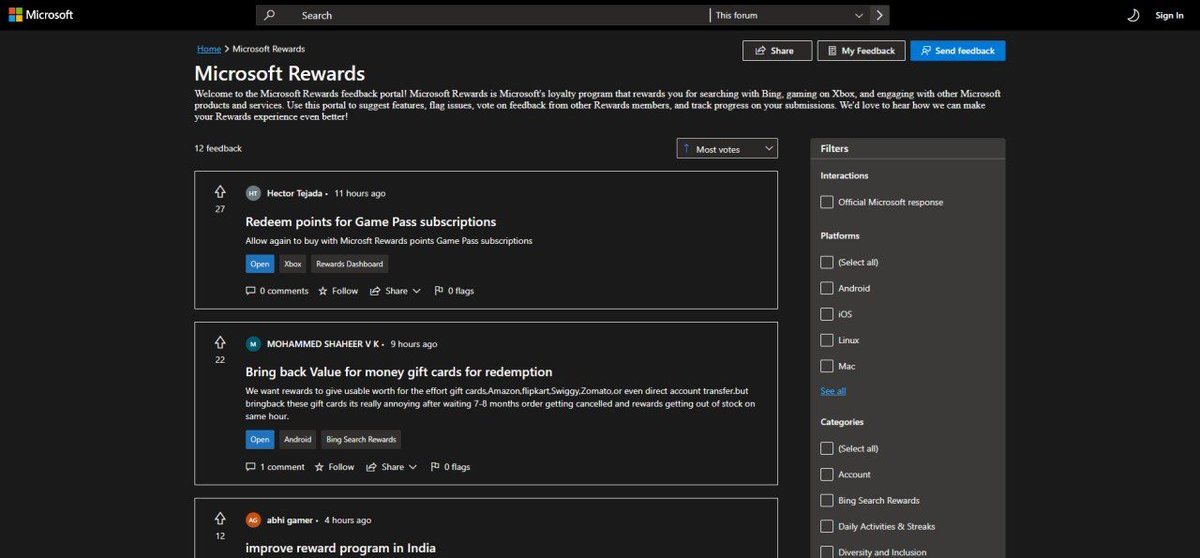
Task: Click the Xbox tag
Action: 293,264
